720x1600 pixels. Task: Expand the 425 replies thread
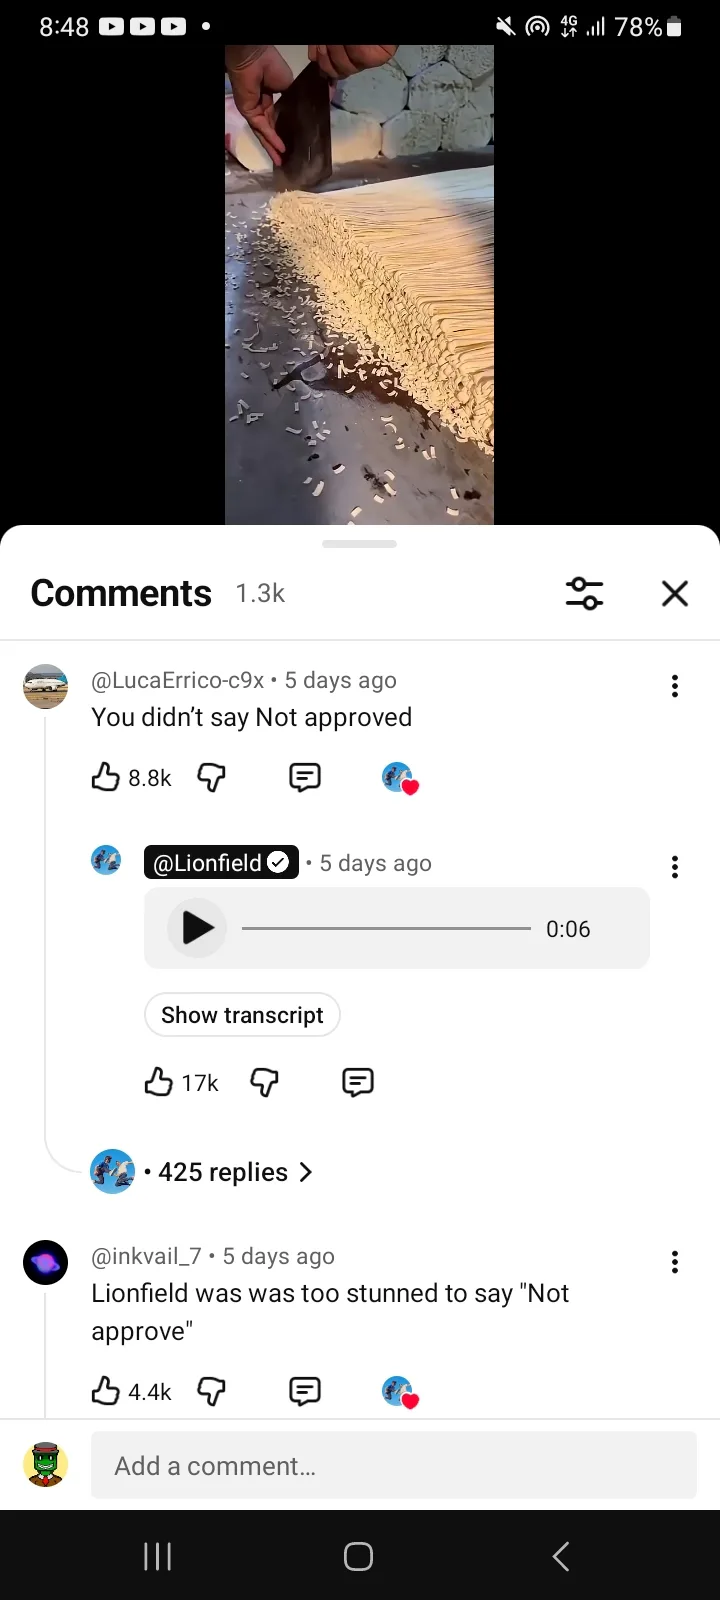click(235, 1172)
